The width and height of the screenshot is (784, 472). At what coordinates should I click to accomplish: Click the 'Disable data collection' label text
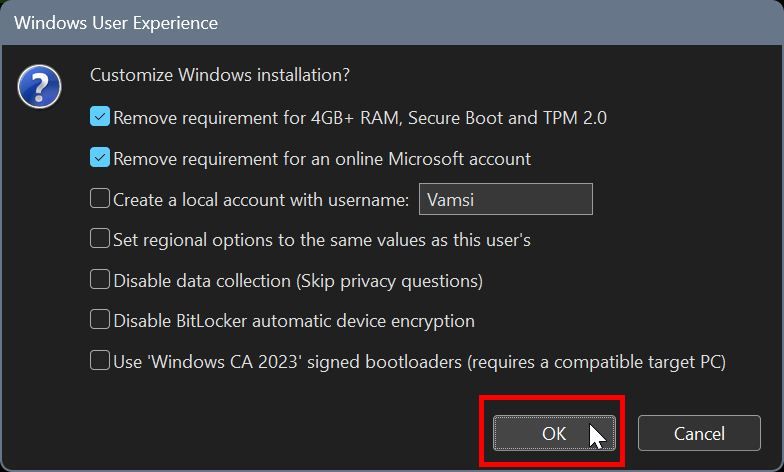coord(298,281)
